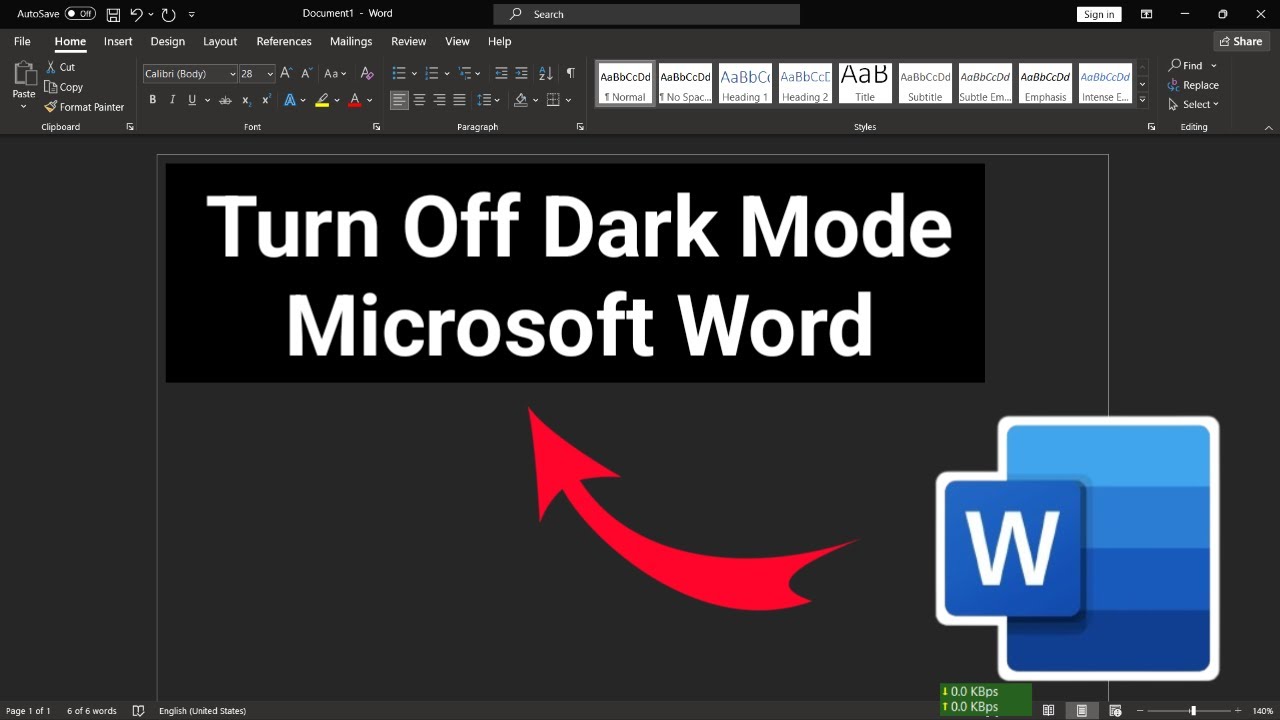Click Replace in Editing group
1280x720 pixels.
[x=1194, y=85]
